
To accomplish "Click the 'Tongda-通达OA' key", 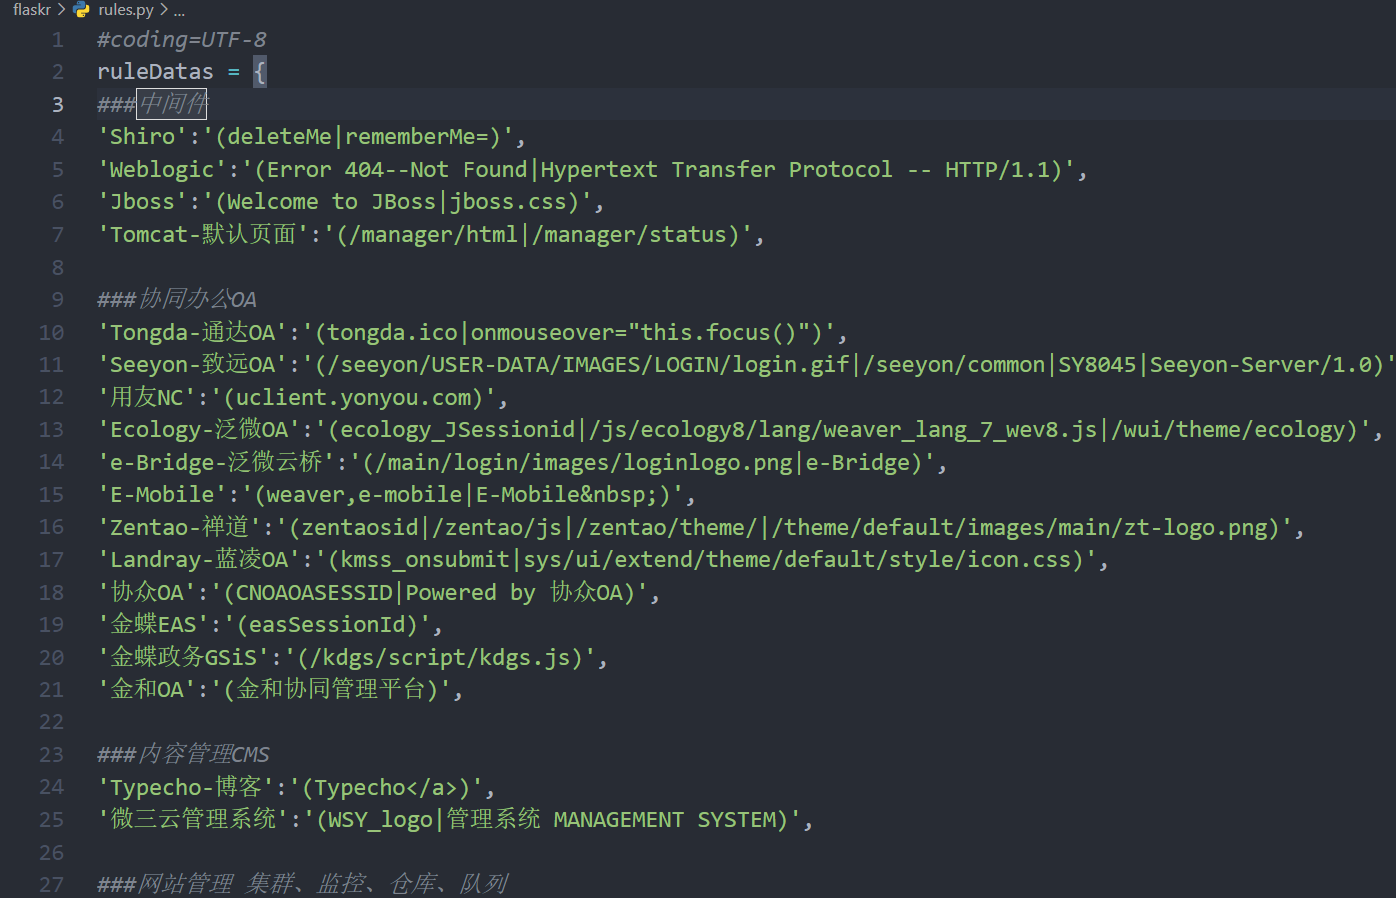I will click(193, 332).
